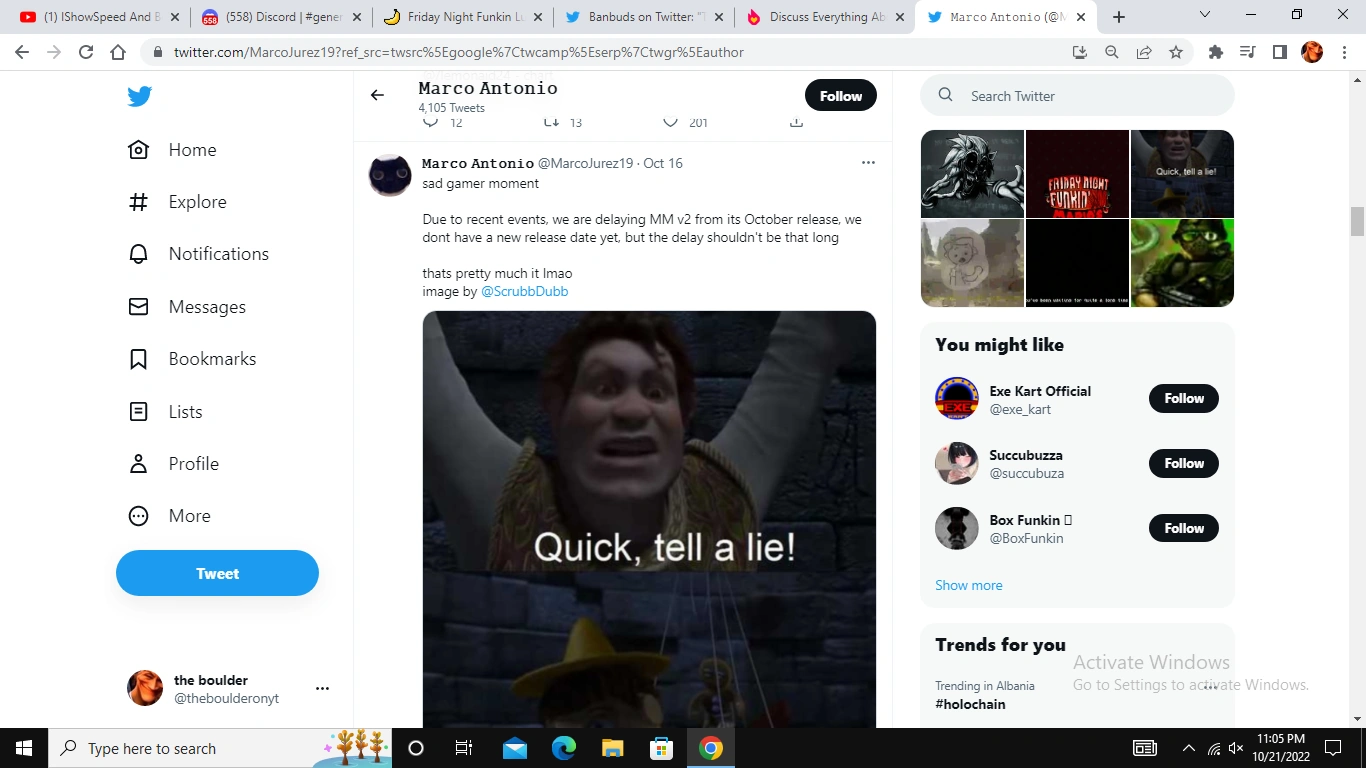The width and height of the screenshot is (1366, 768).
Task: Open Windows notification center
Action: 1333,748
